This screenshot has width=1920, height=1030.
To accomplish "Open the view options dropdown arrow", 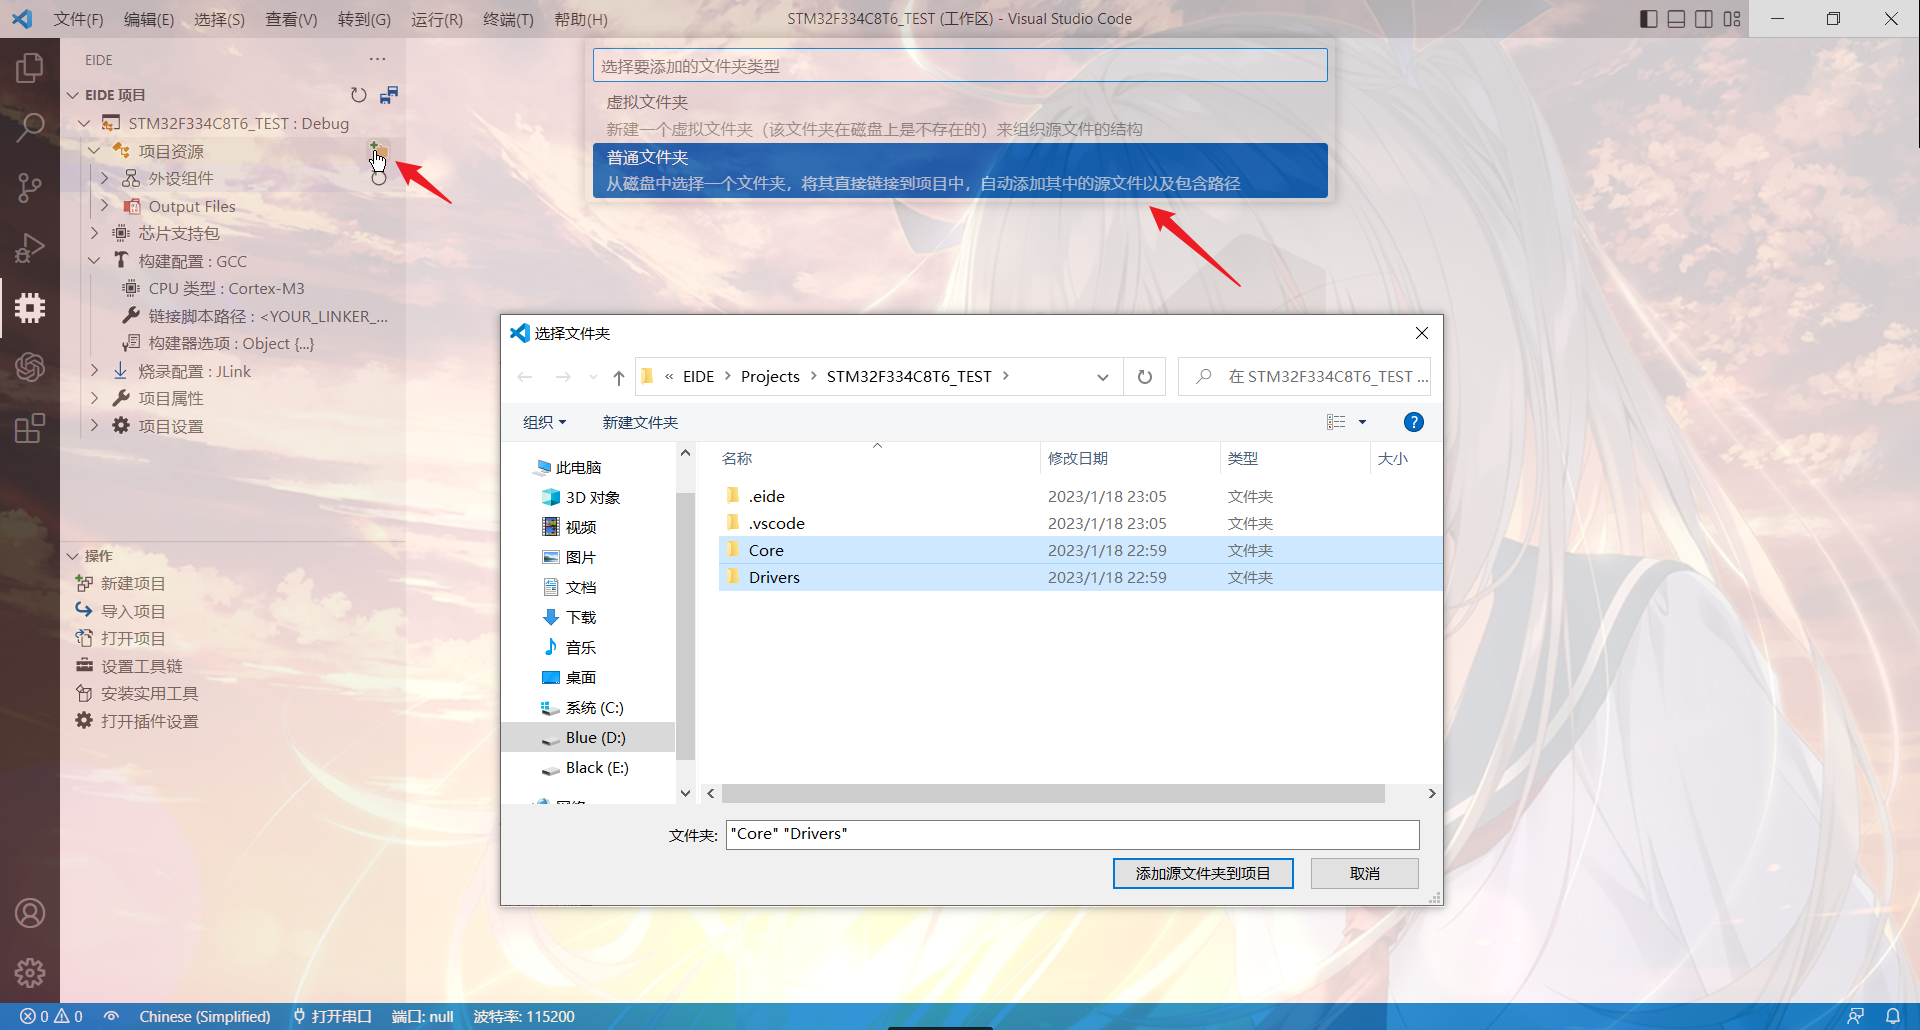I will [x=1362, y=422].
